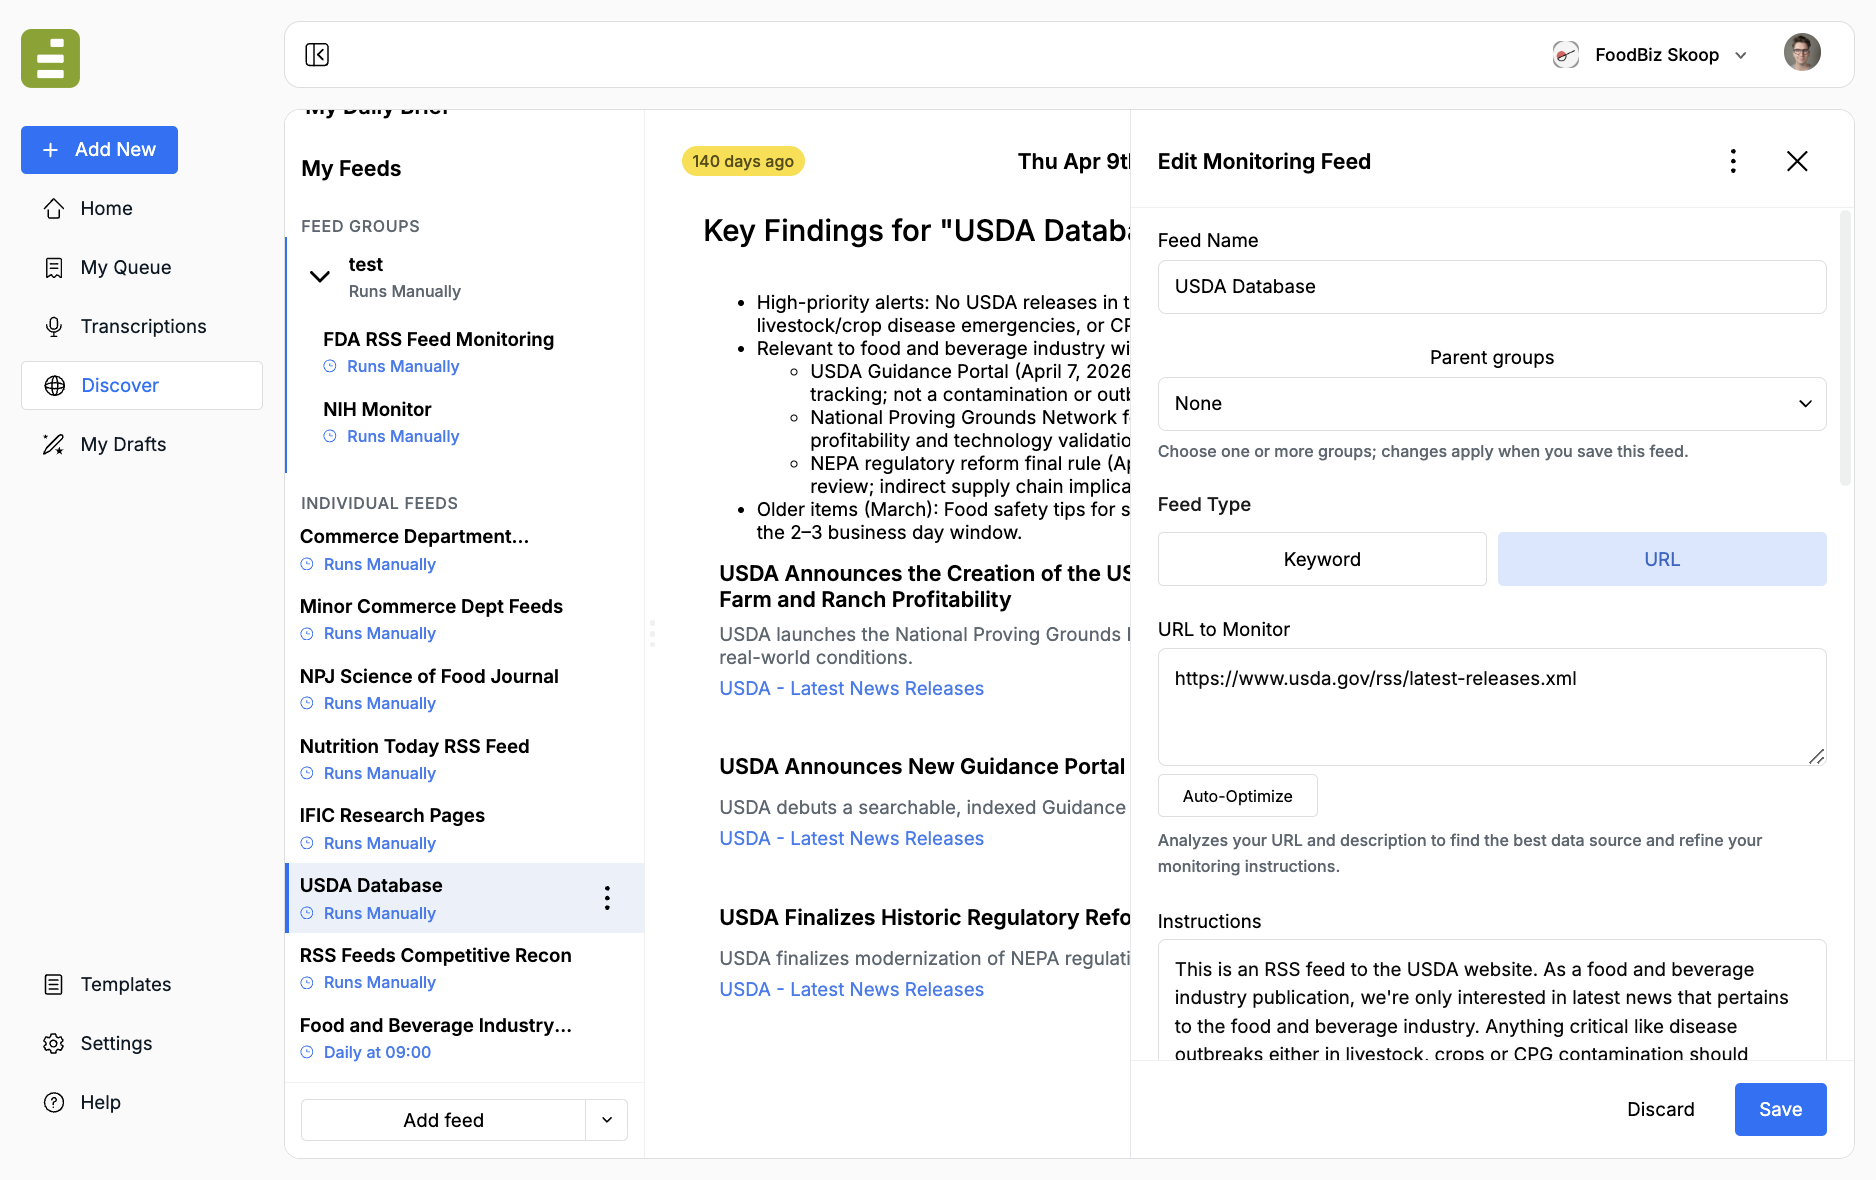Click the Add feed button
The height and width of the screenshot is (1180, 1876).
443,1120
